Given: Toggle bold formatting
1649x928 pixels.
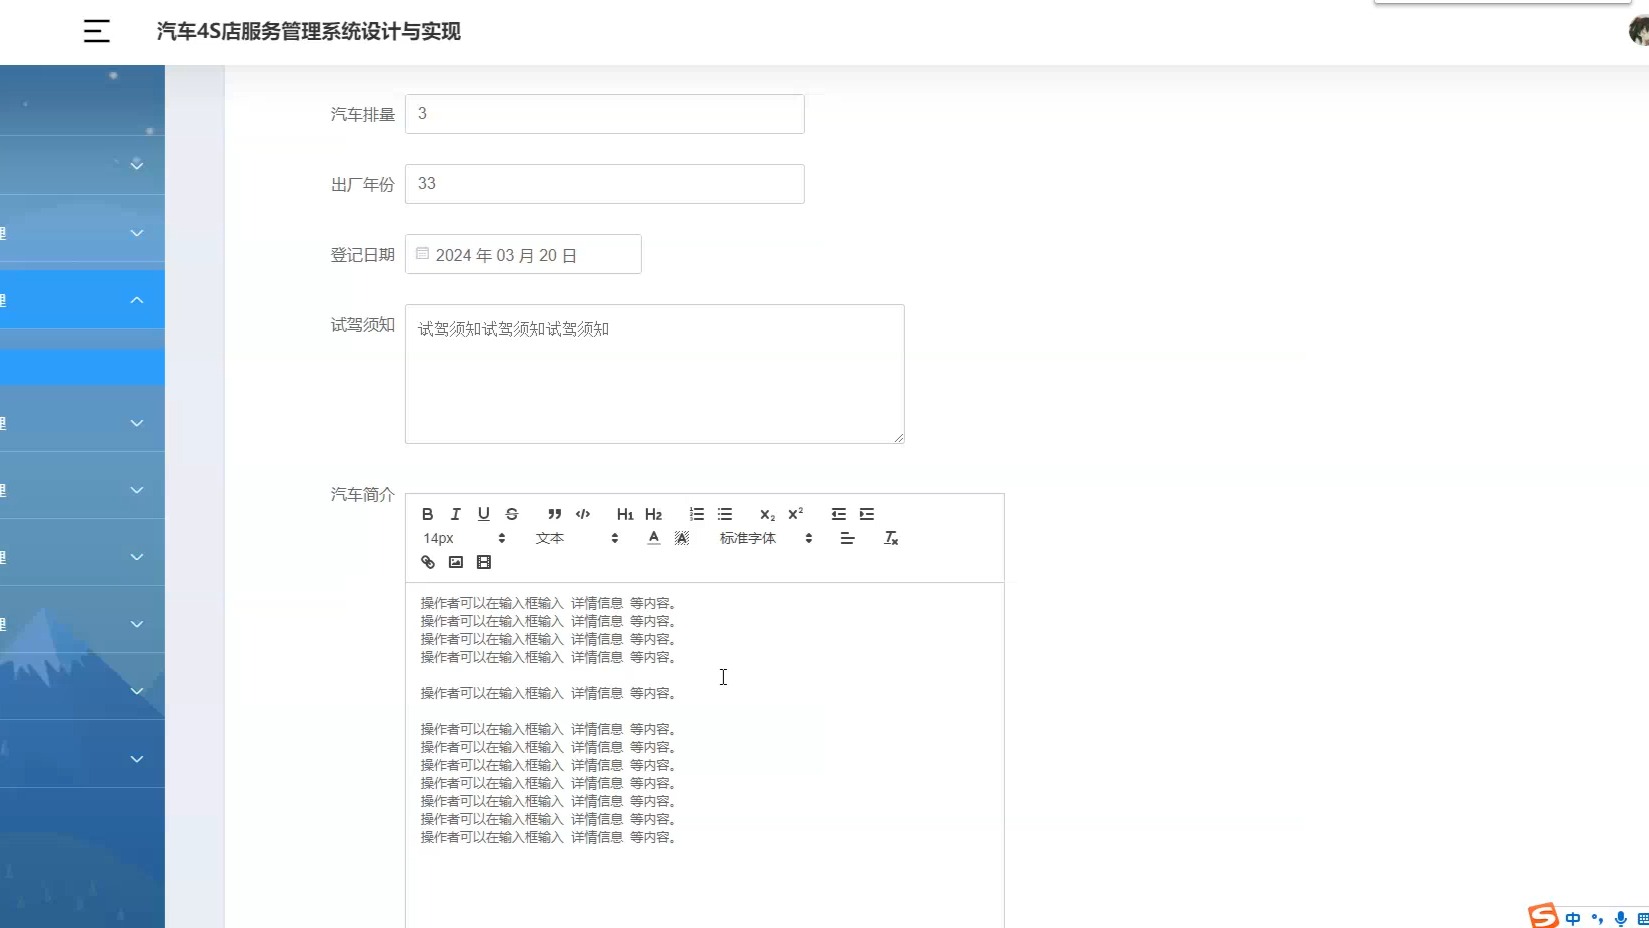Looking at the screenshot, I should pos(427,514).
